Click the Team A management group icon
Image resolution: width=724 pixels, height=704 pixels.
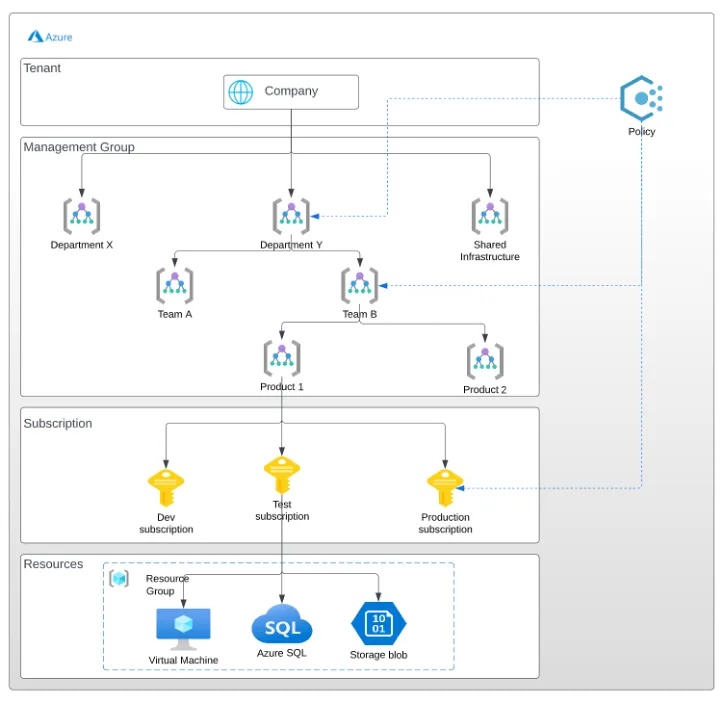click(175, 286)
